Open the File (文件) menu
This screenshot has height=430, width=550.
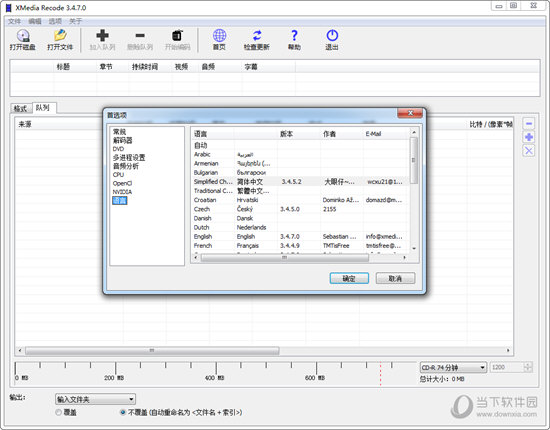tap(14, 21)
